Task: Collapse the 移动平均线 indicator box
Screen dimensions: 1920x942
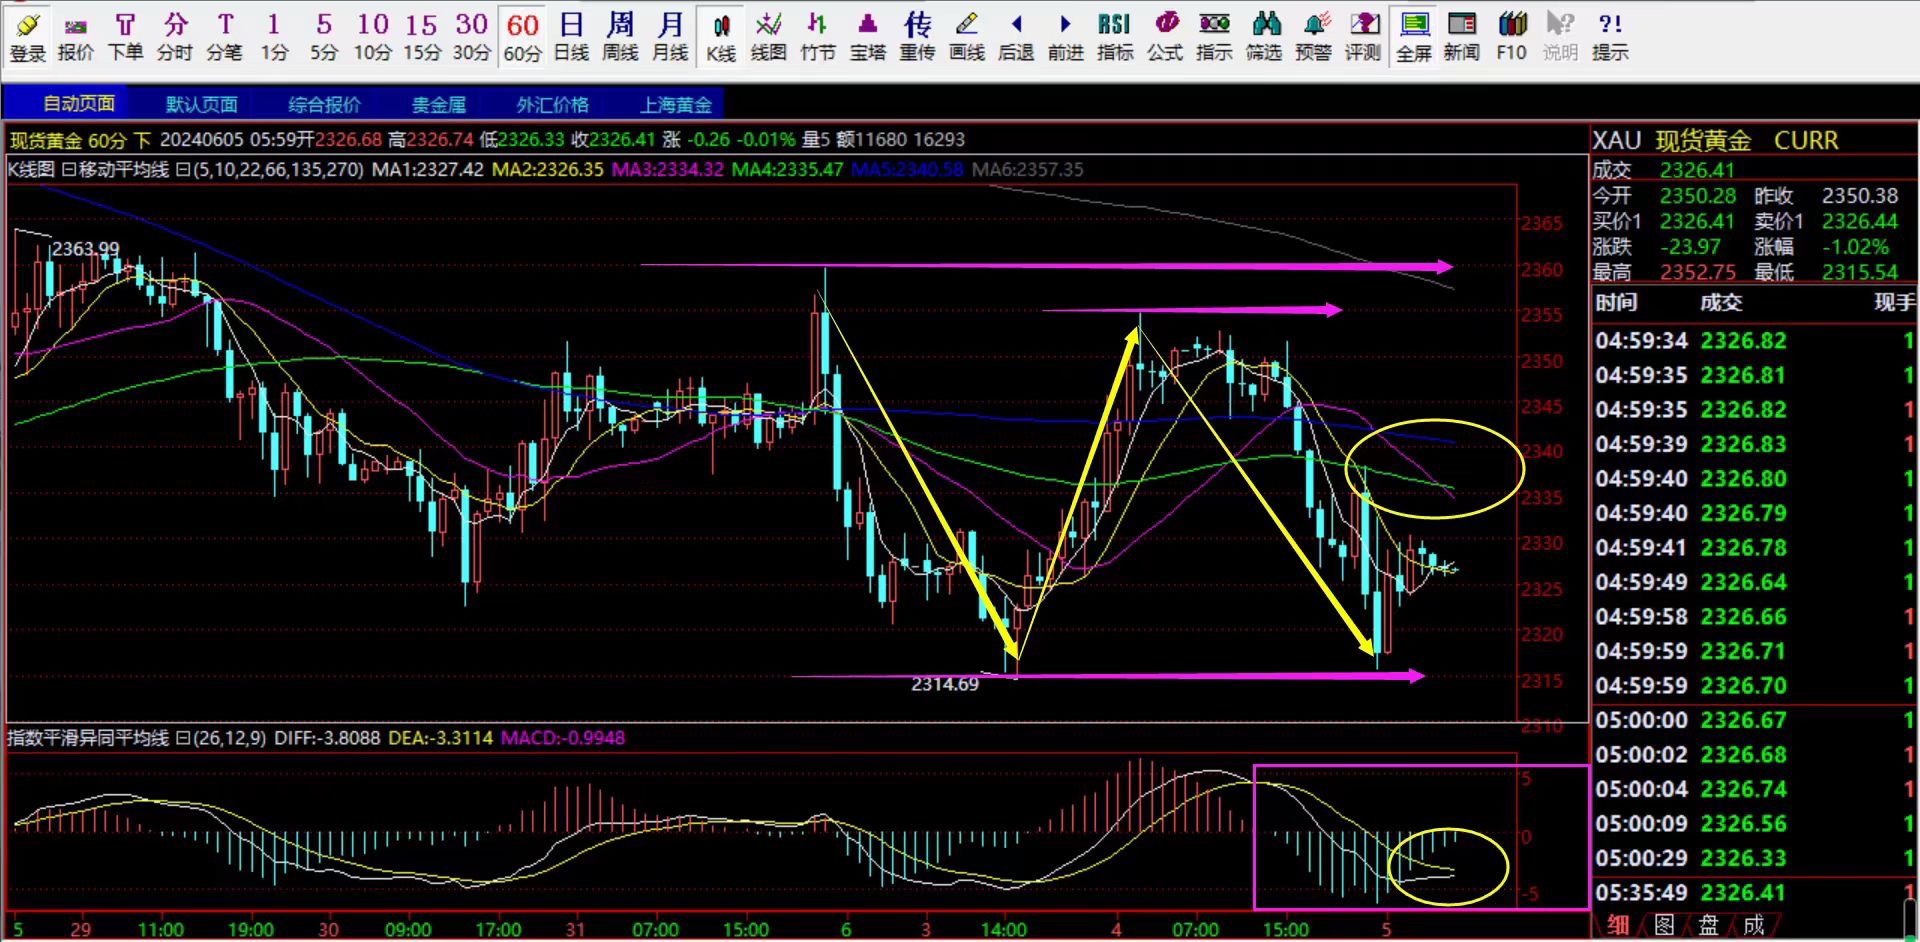Action: point(69,170)
